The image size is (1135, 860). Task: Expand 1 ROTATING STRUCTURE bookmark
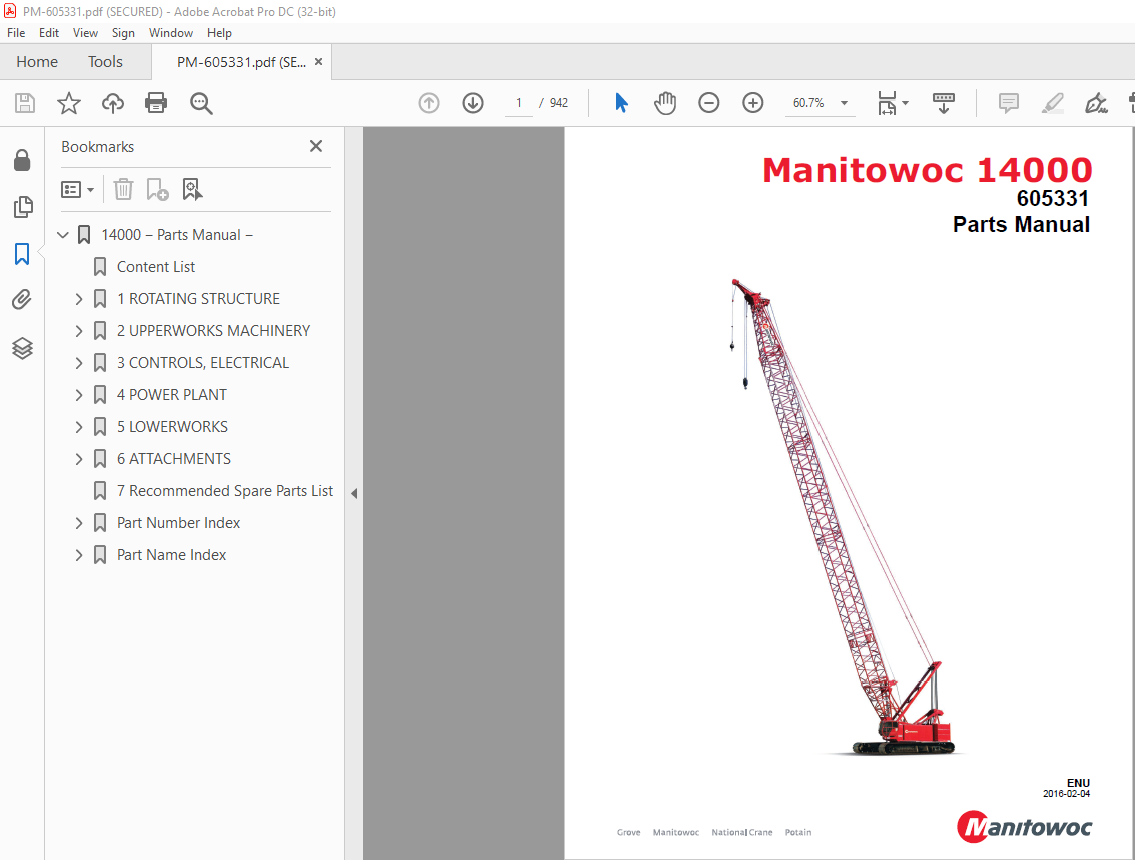pyautogui.click(x=79, y=299)
